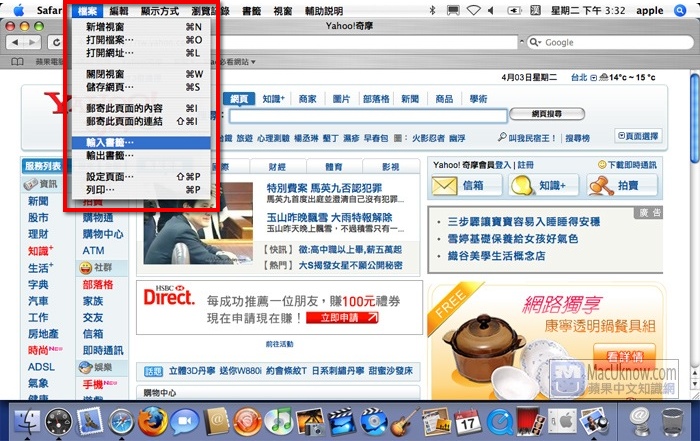Open the Mail stamp icon in Dock
The width and height of the screenshot is (700, 441).
click(90, 422)
